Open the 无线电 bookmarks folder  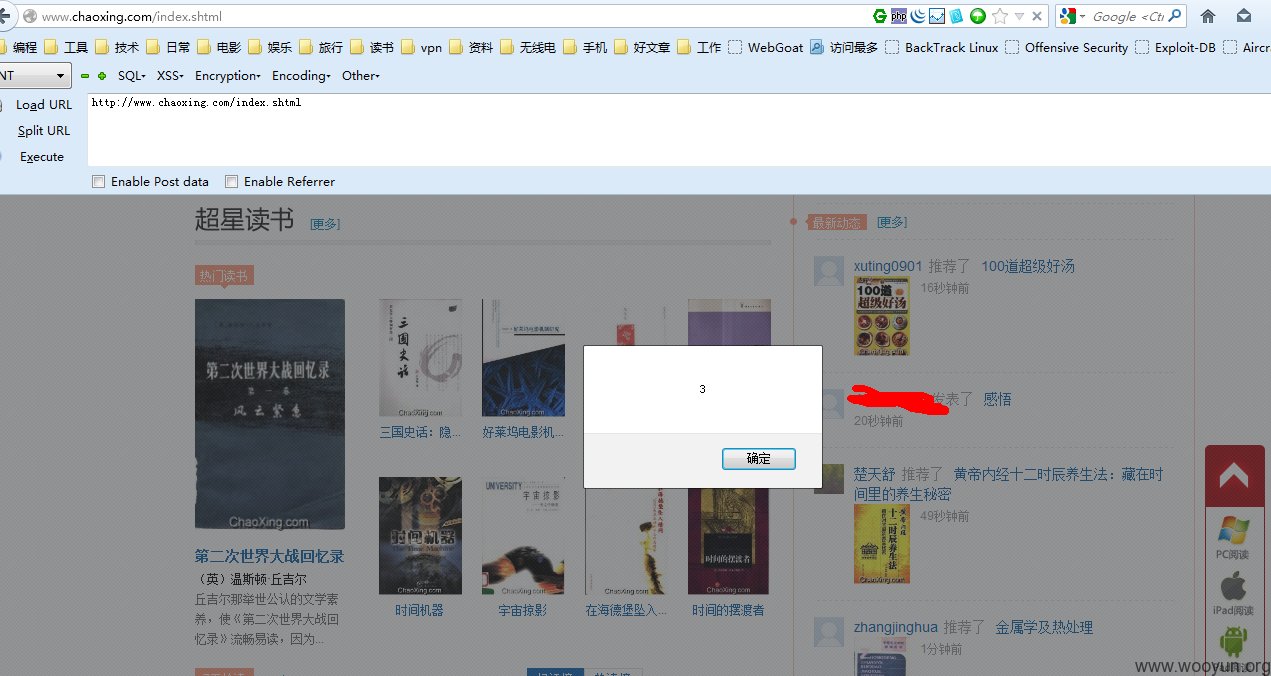(528, 47)
